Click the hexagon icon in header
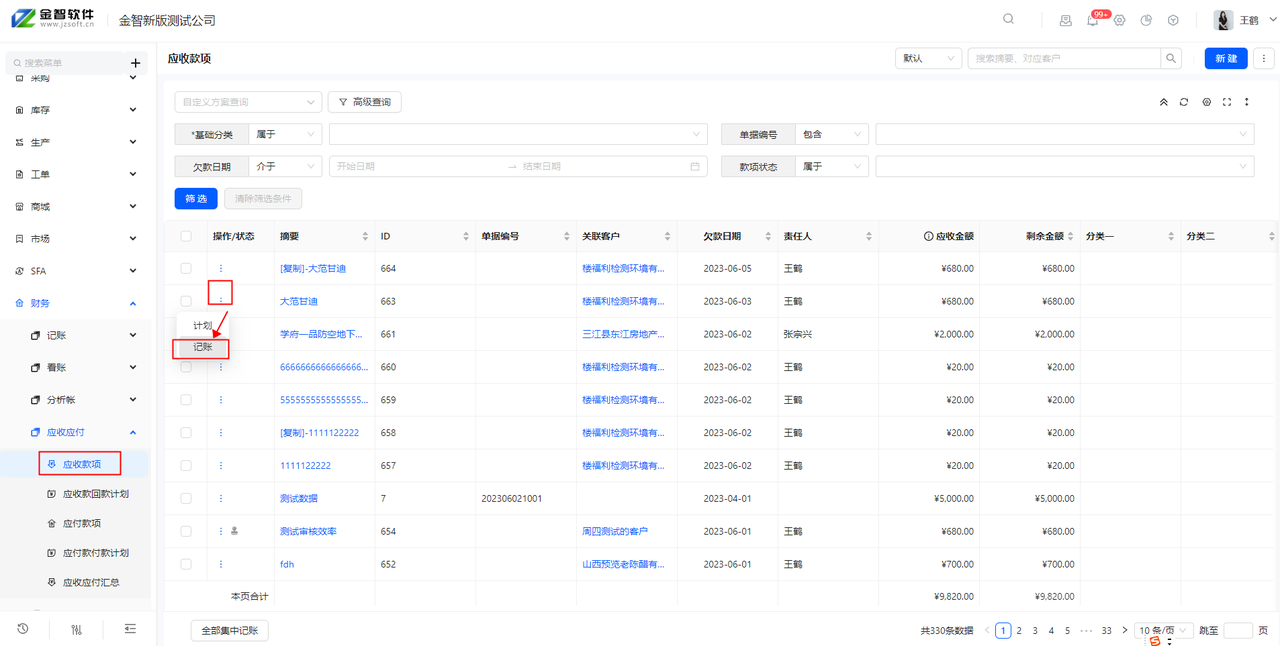Viewport: 1280px width, 646px height. 1173,20
